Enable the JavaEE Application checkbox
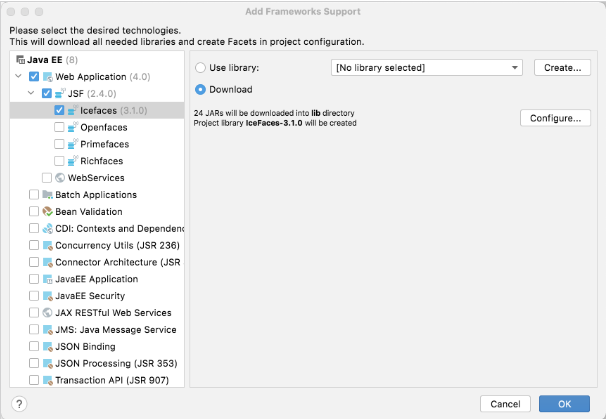 (x=34, y=279)
